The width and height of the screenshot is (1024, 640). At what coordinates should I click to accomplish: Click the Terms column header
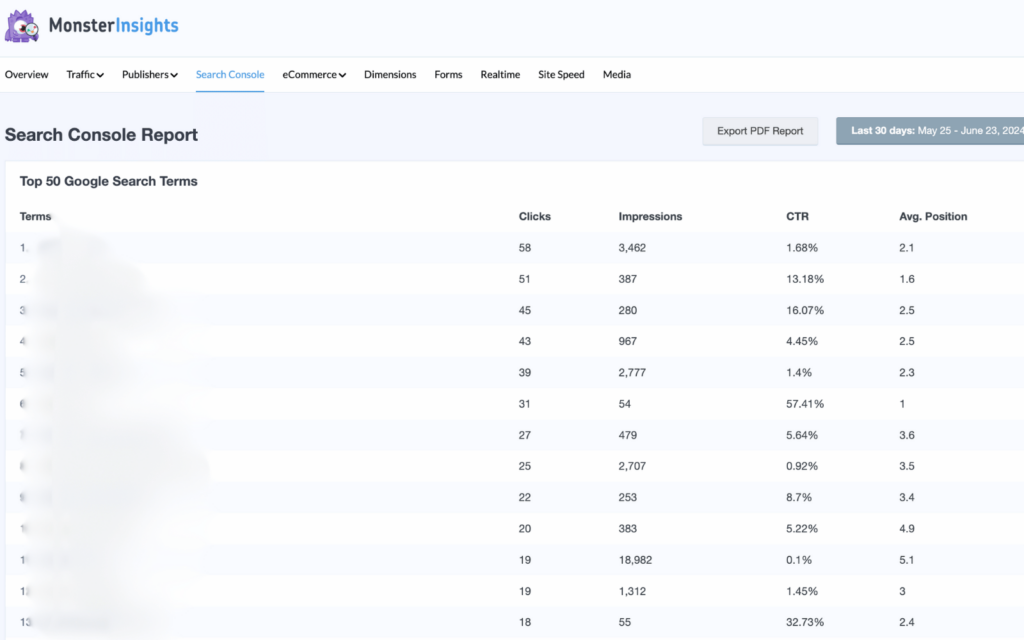pos(35,216)
